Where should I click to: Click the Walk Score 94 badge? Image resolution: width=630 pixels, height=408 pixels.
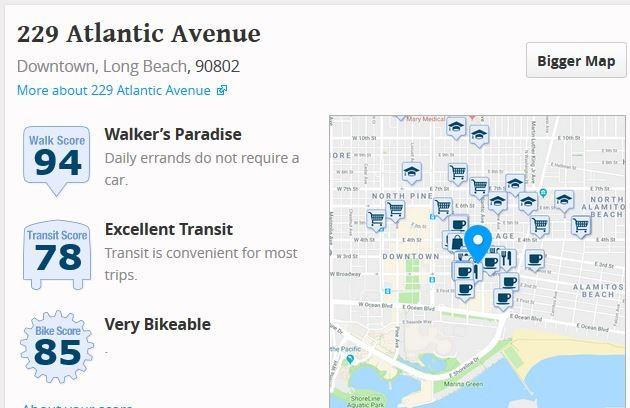[x=58, y=158]
